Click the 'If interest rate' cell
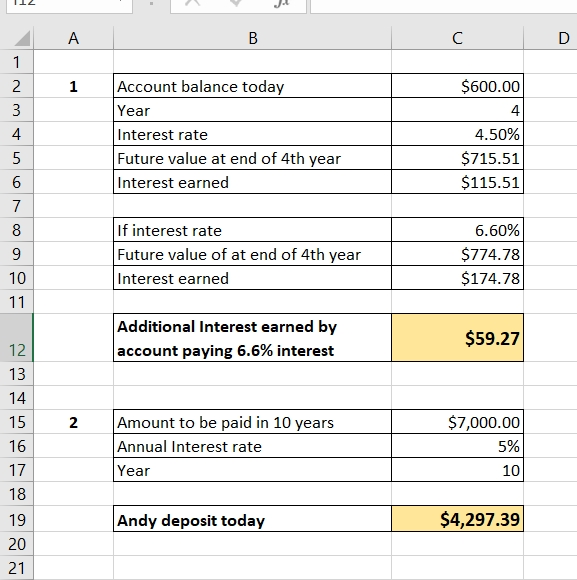This screenshot has width=577, height=580. (252, 230)
